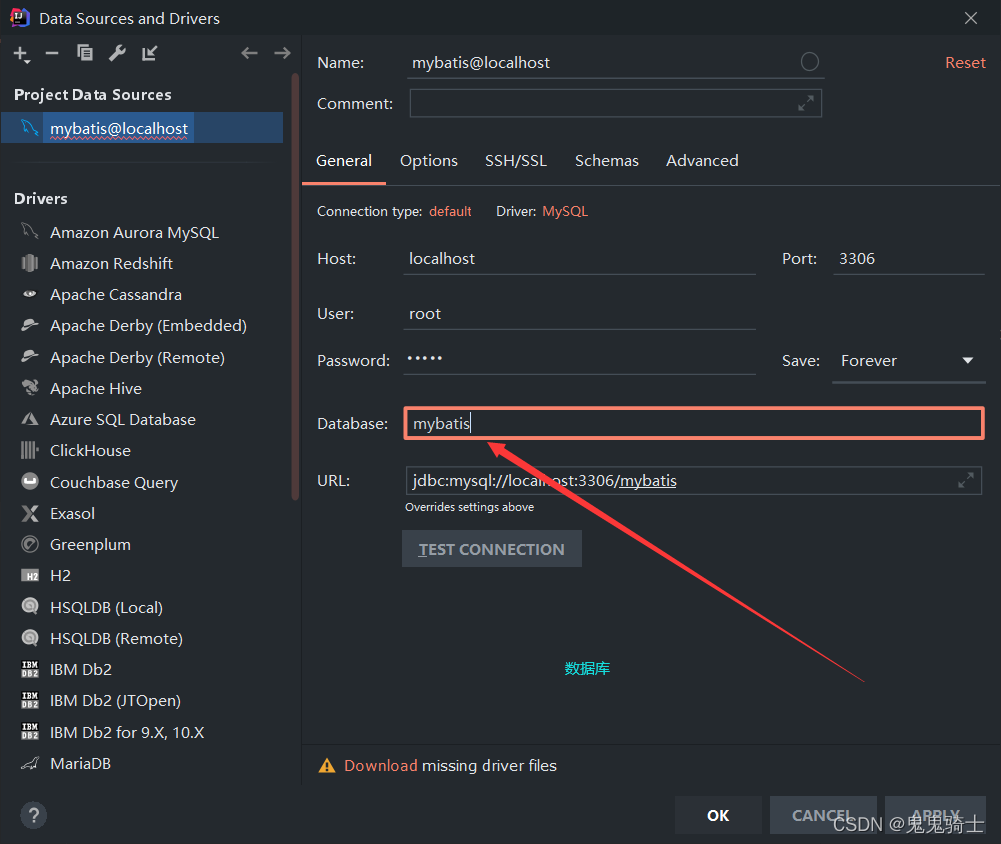This screenshot has width=1001, height=844.
Task: Expand the Comment field editor
Action: click(806, 103)
